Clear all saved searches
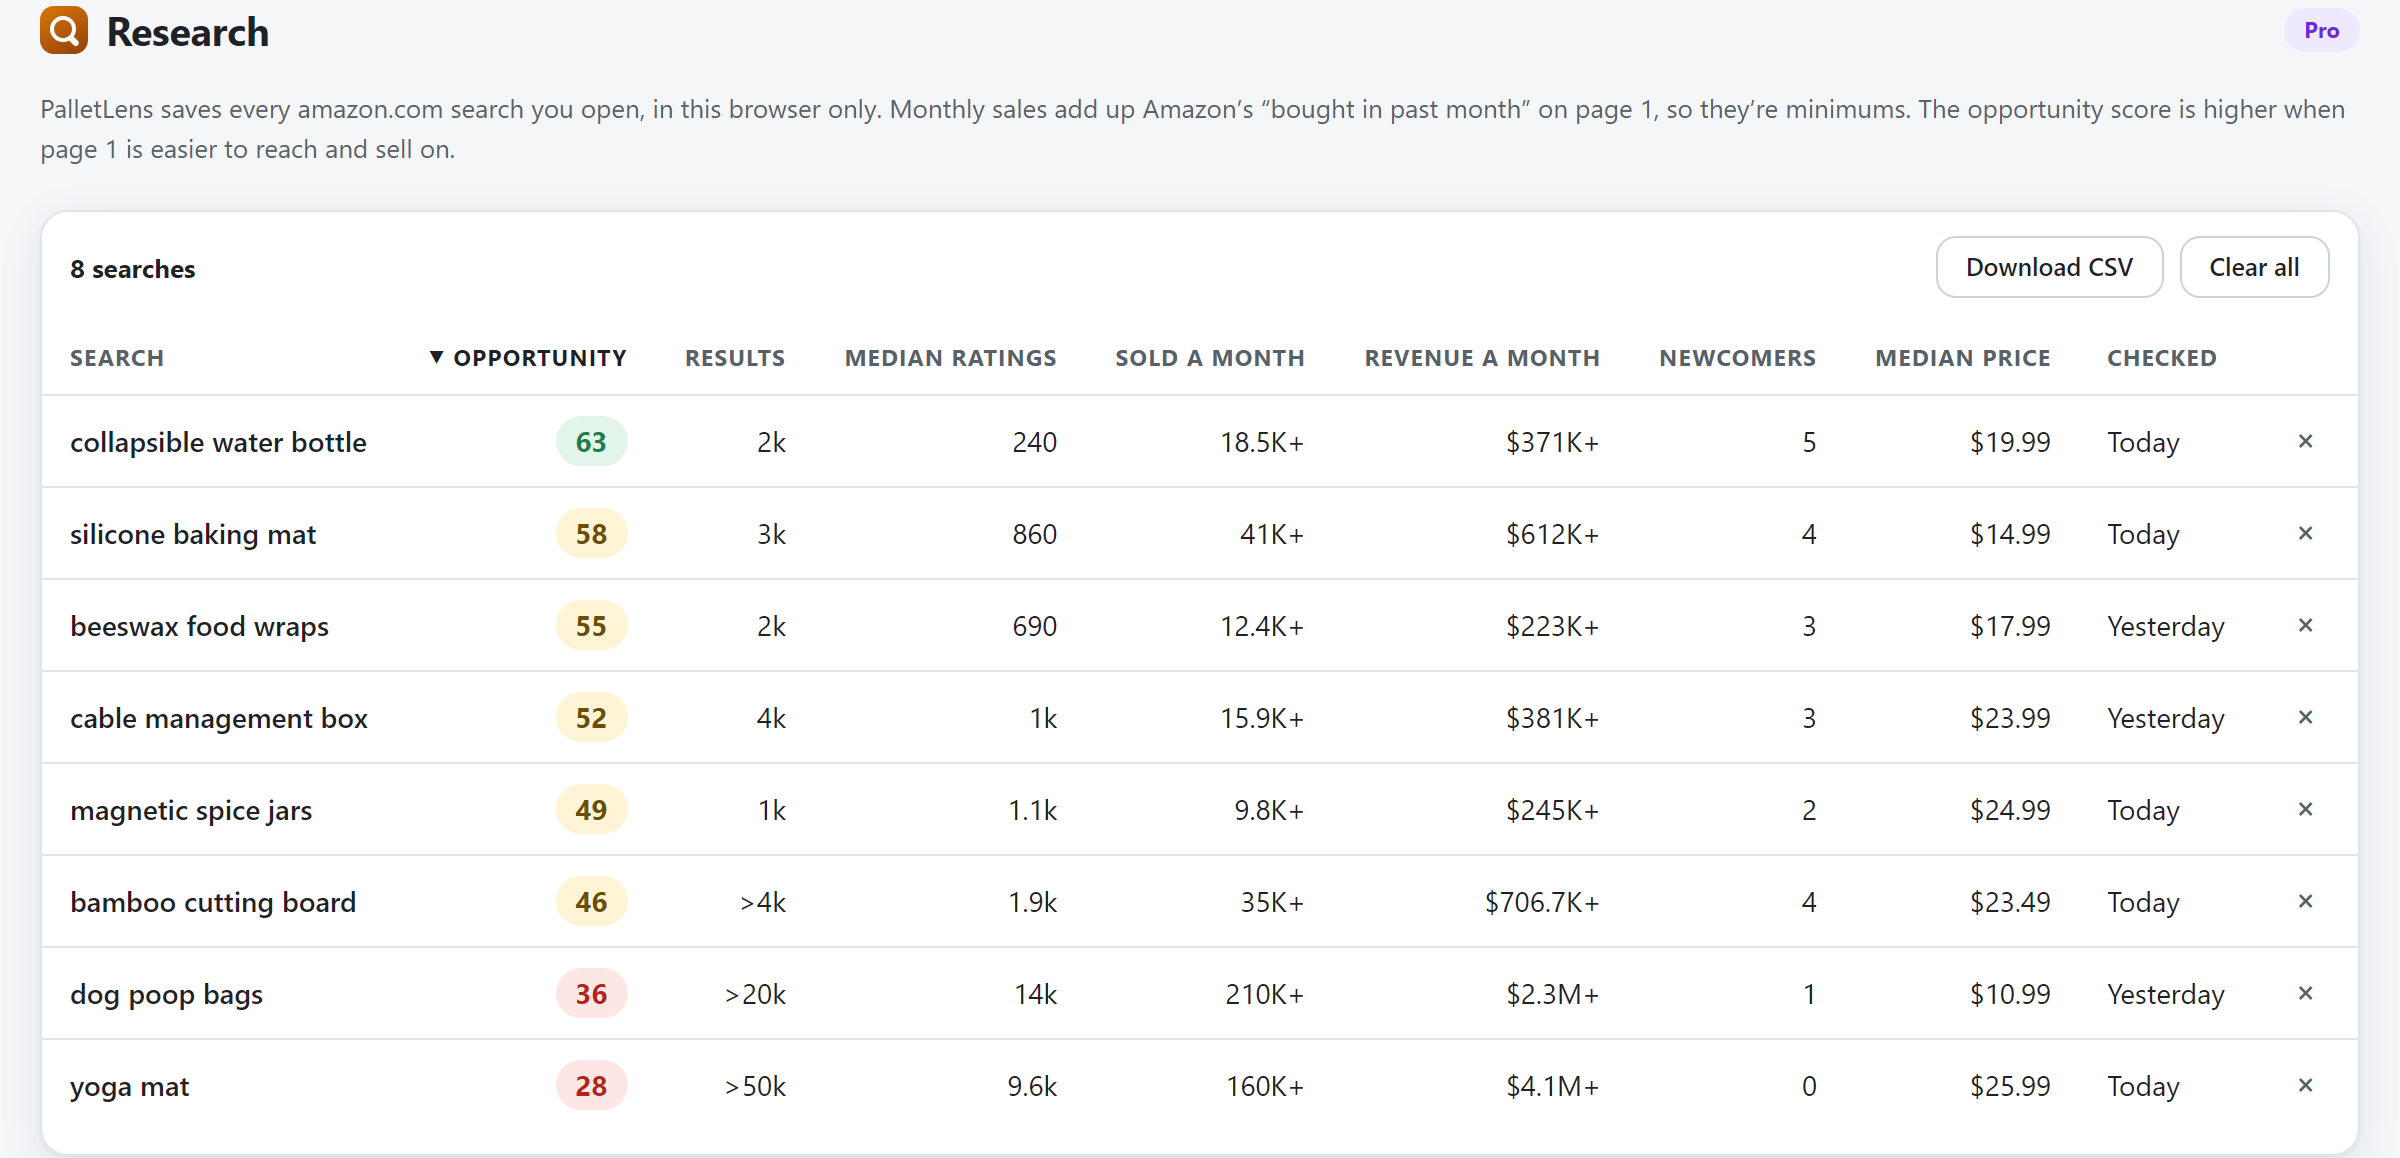 [2254, 267]
